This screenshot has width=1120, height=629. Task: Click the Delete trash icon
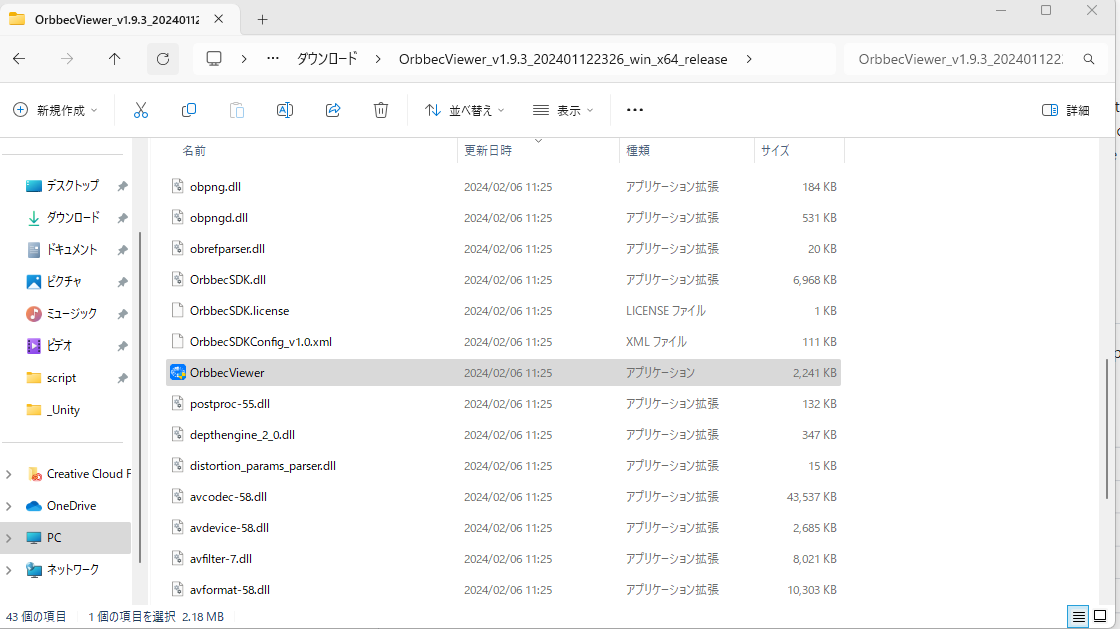pyautogui.click(x=381, y=110)
